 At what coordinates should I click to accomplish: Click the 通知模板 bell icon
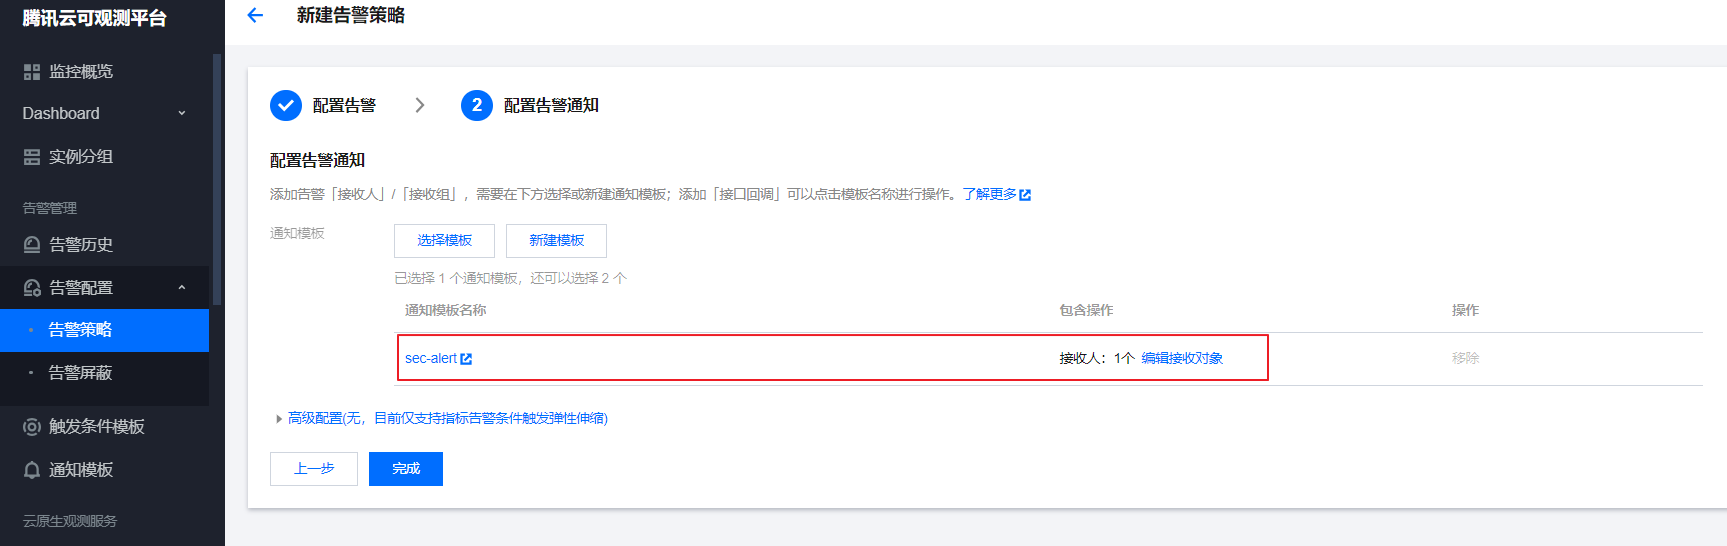tap(32, 470)
